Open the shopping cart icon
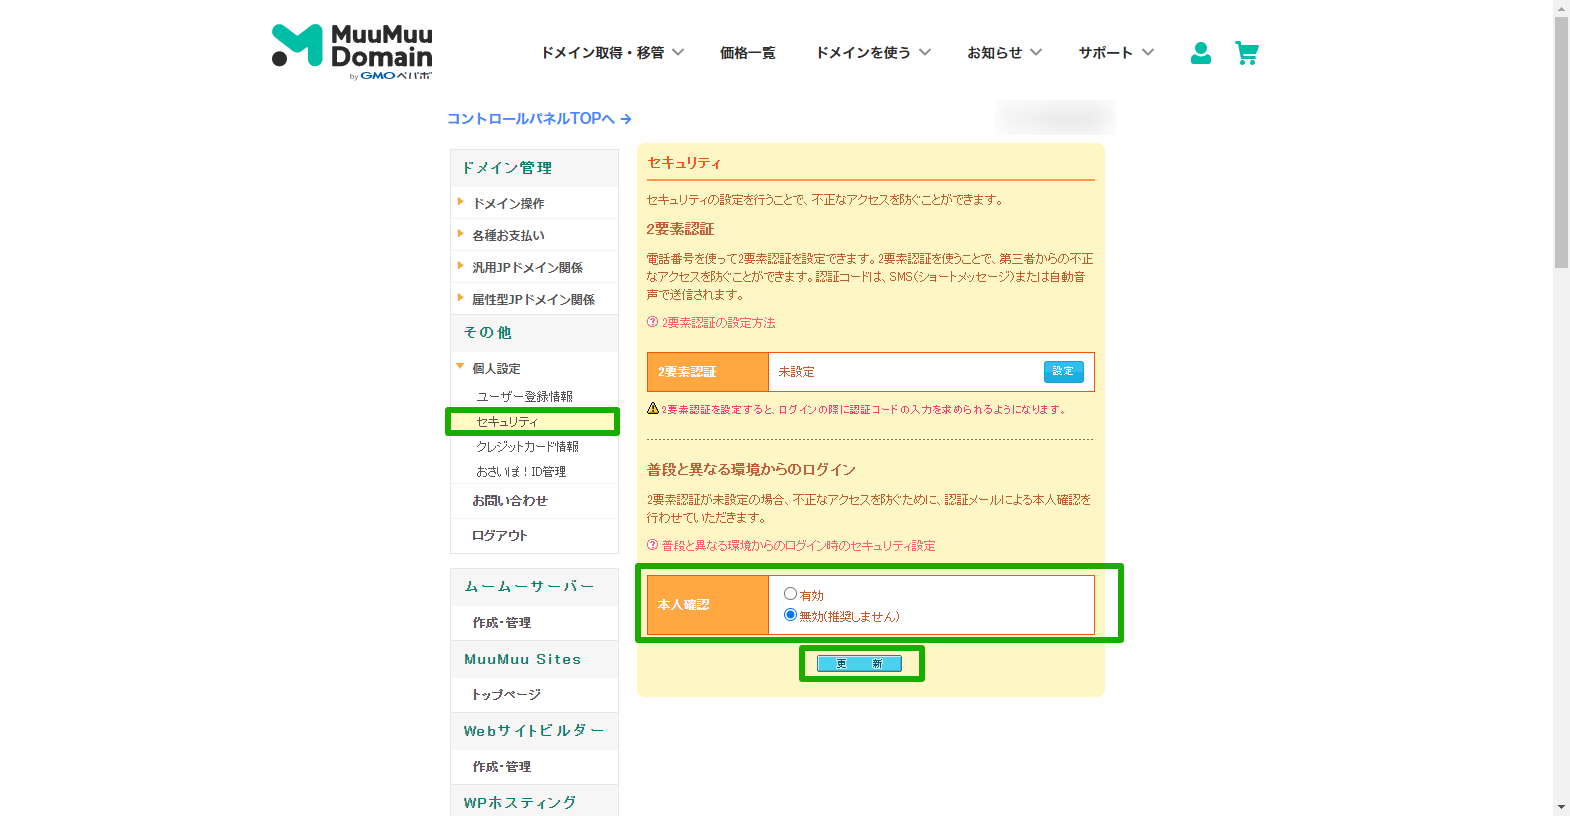 1247,53
